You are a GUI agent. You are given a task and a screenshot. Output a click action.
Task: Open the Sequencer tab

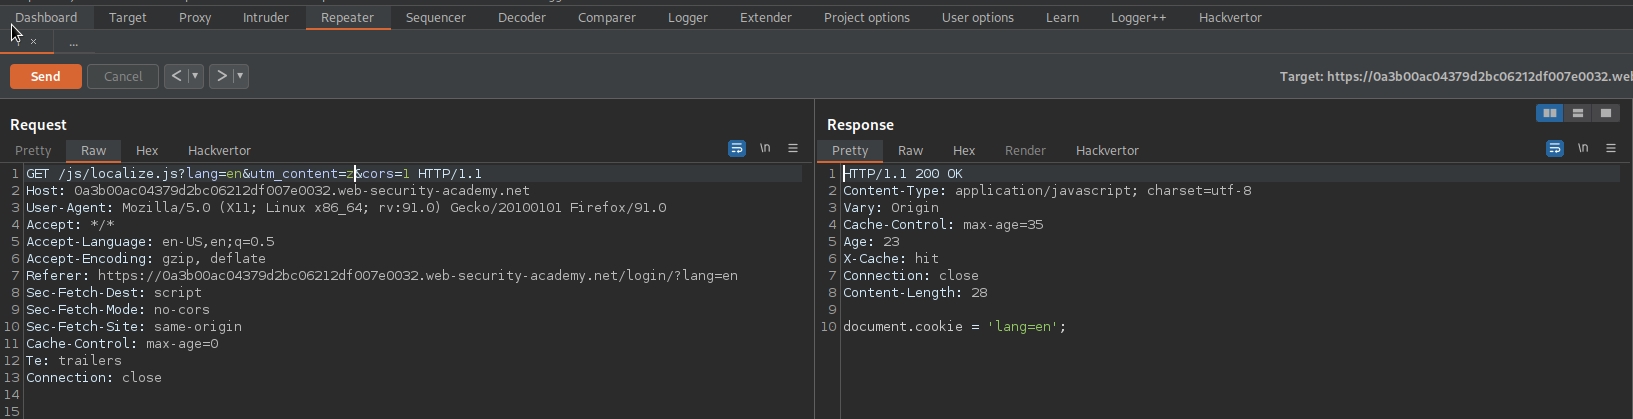[436, 17]
